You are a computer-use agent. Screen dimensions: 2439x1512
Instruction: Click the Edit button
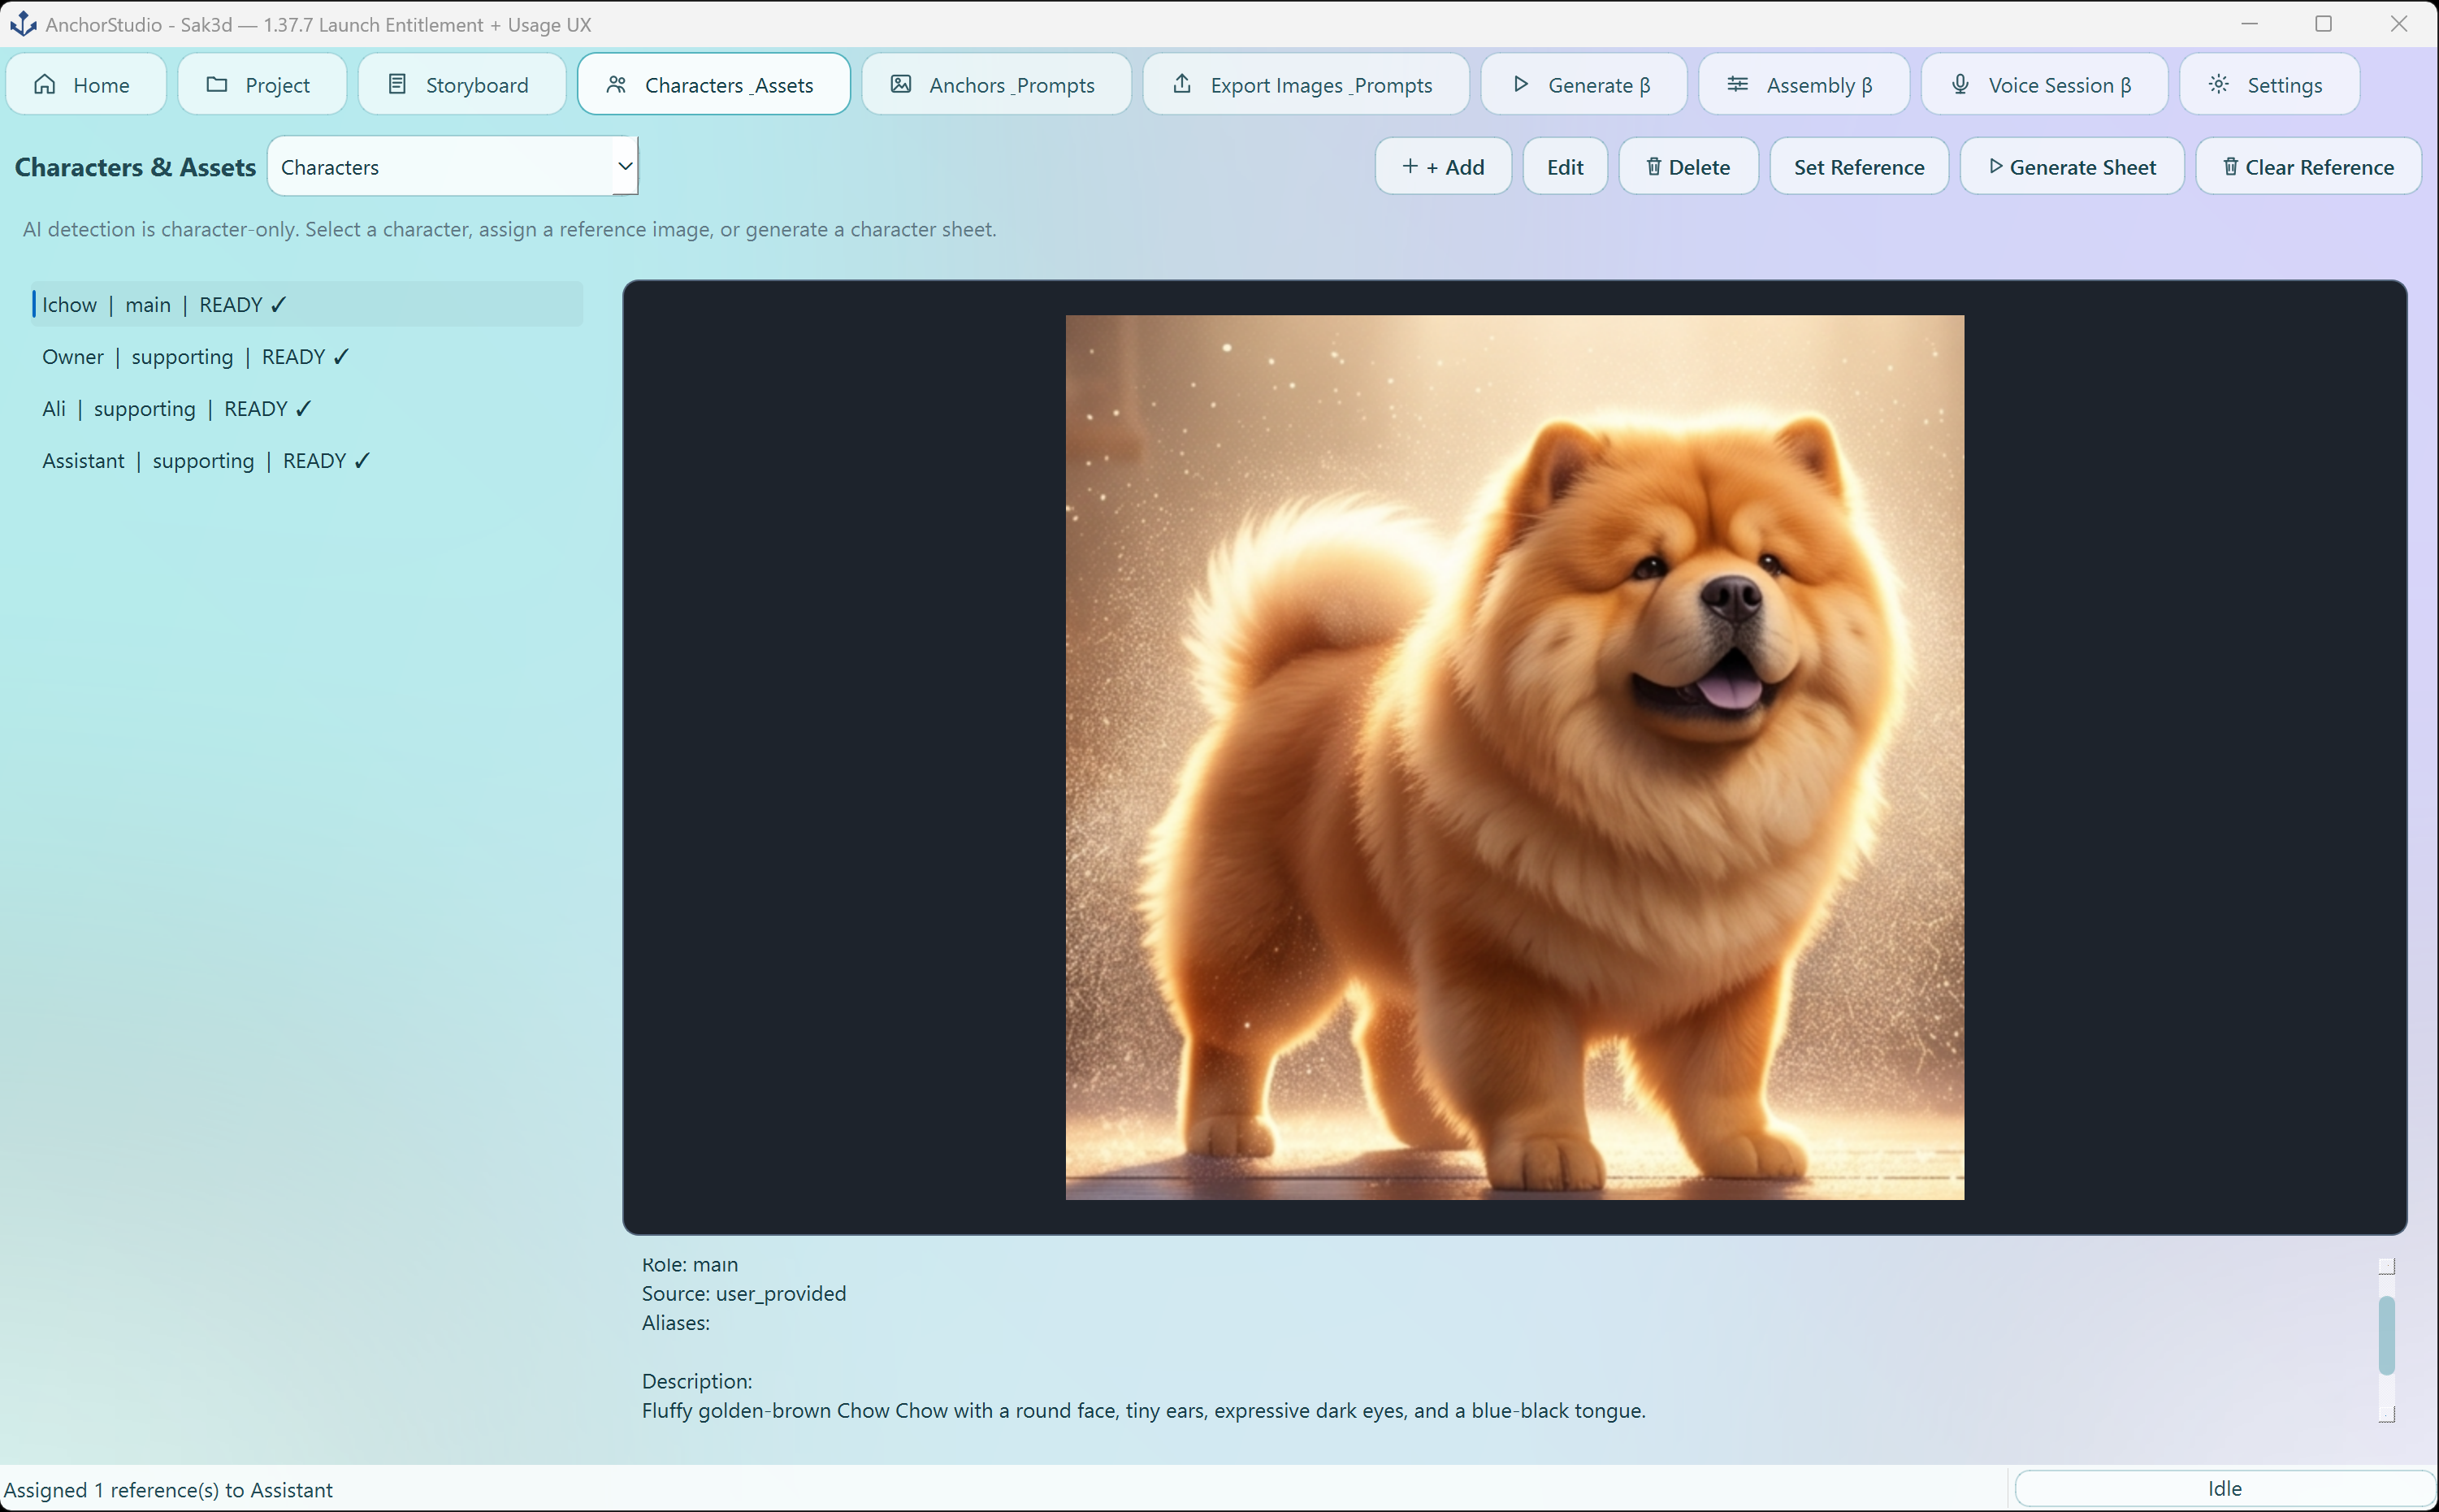click(x=1564, y=167)
